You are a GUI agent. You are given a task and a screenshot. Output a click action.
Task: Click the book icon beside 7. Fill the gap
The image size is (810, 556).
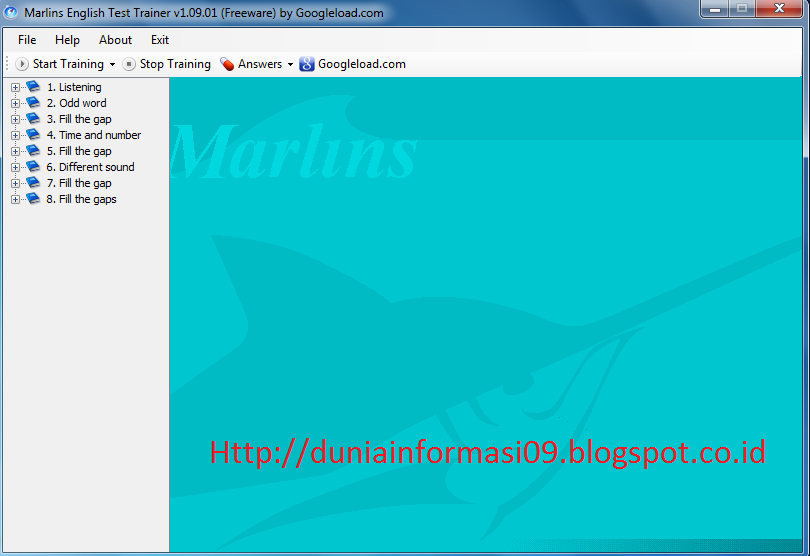click(33, 182)
